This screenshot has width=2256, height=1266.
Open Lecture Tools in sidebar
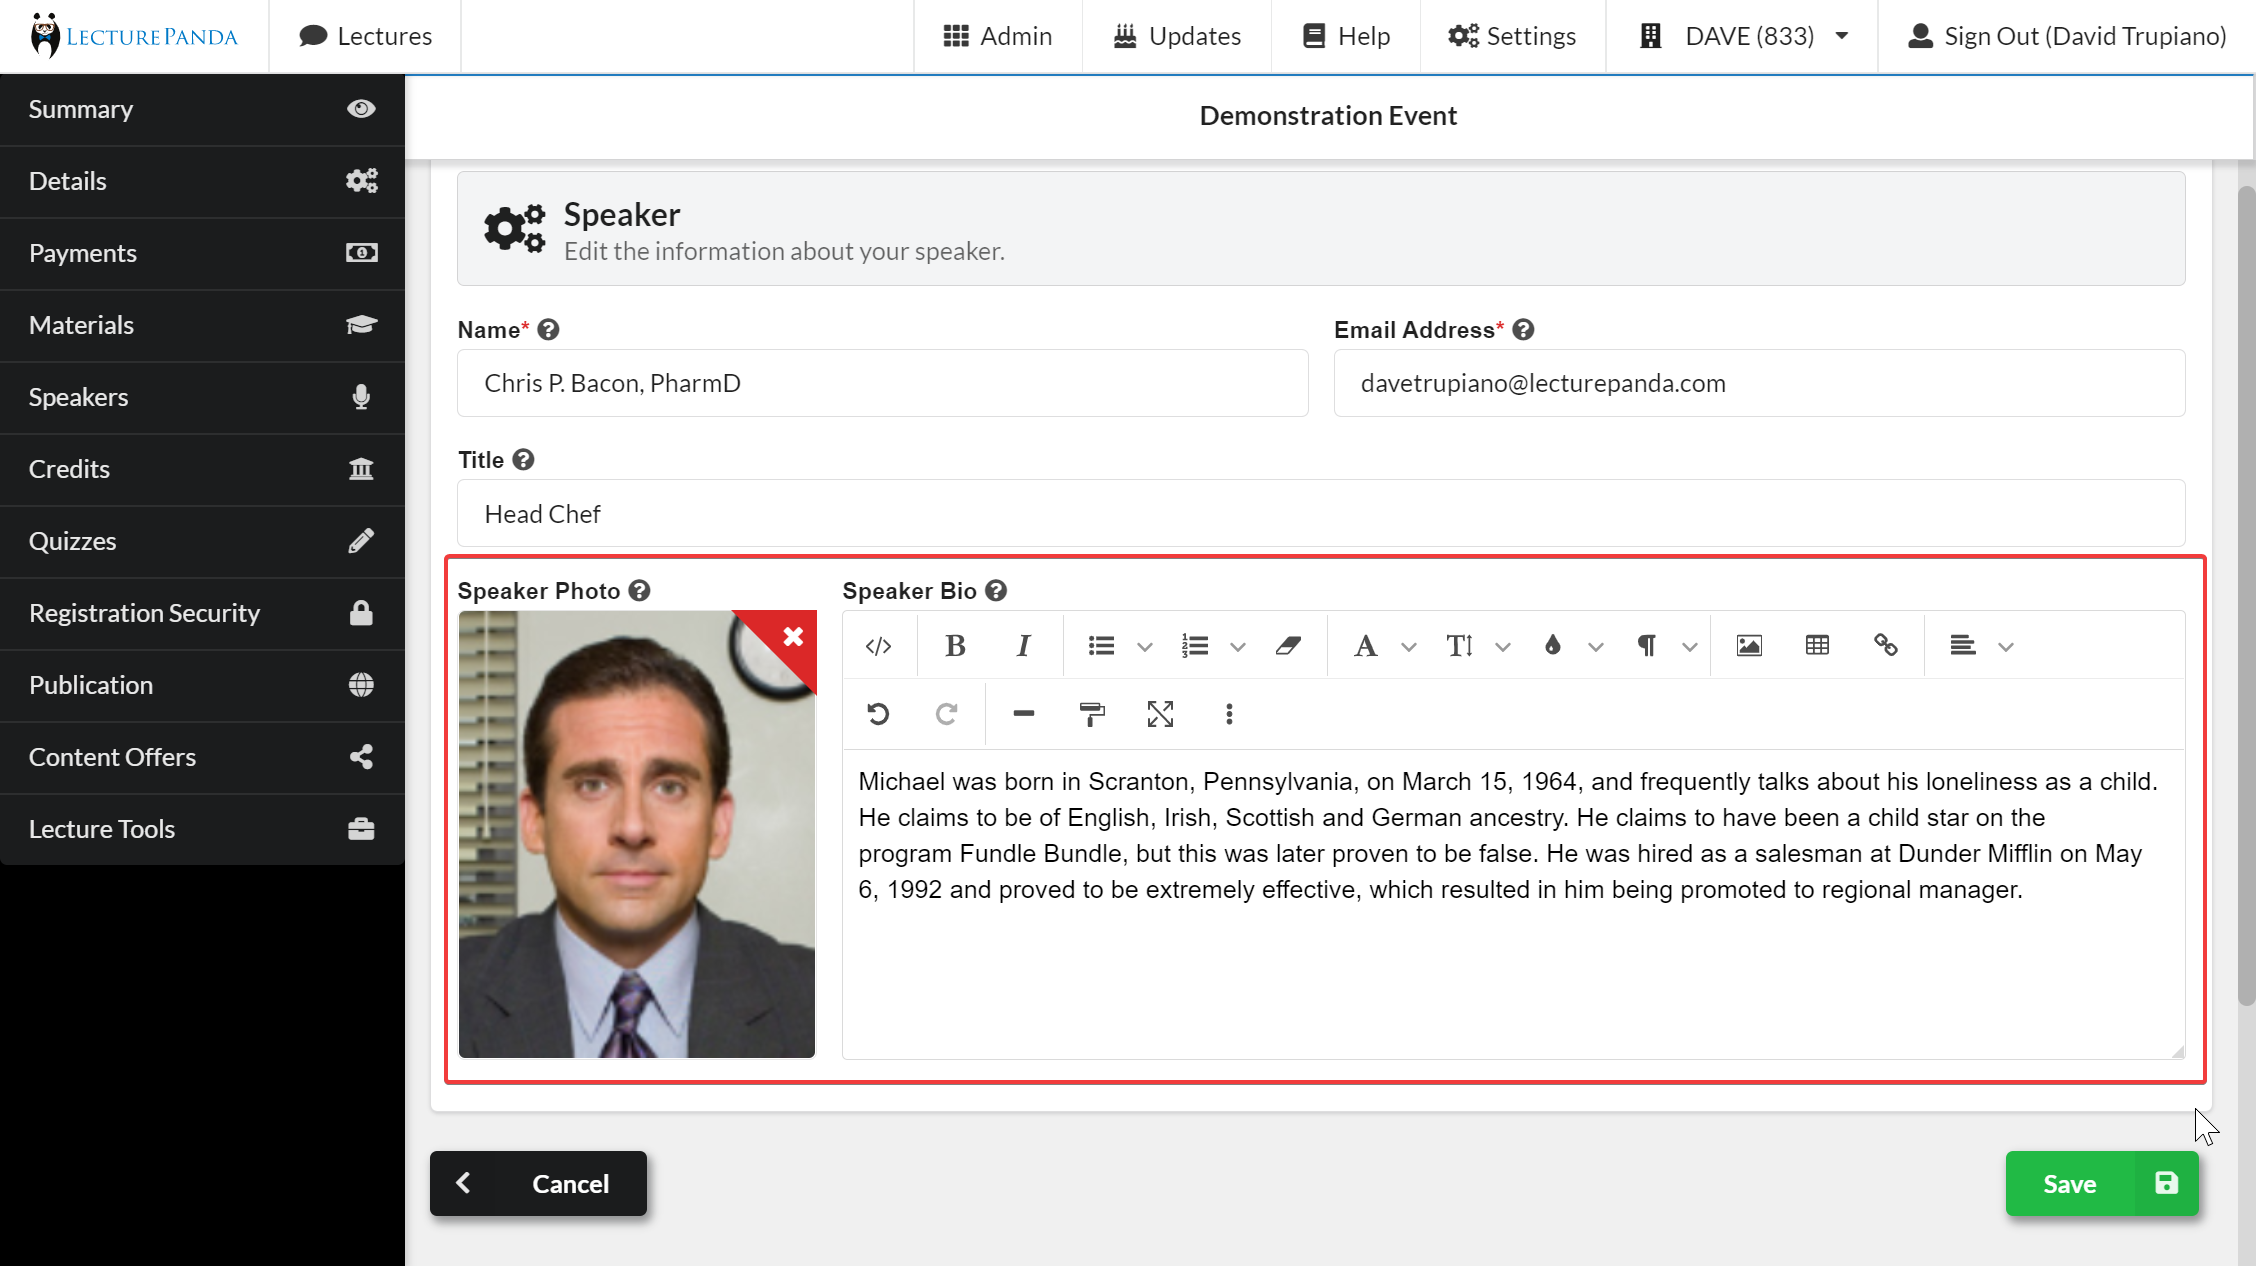(202, 829)
